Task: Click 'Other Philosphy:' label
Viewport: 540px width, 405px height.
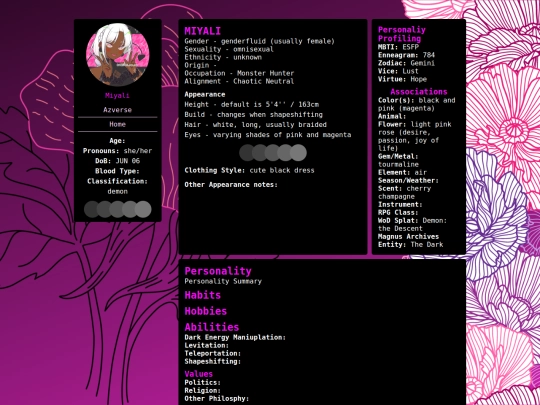Action: point(217,399)
